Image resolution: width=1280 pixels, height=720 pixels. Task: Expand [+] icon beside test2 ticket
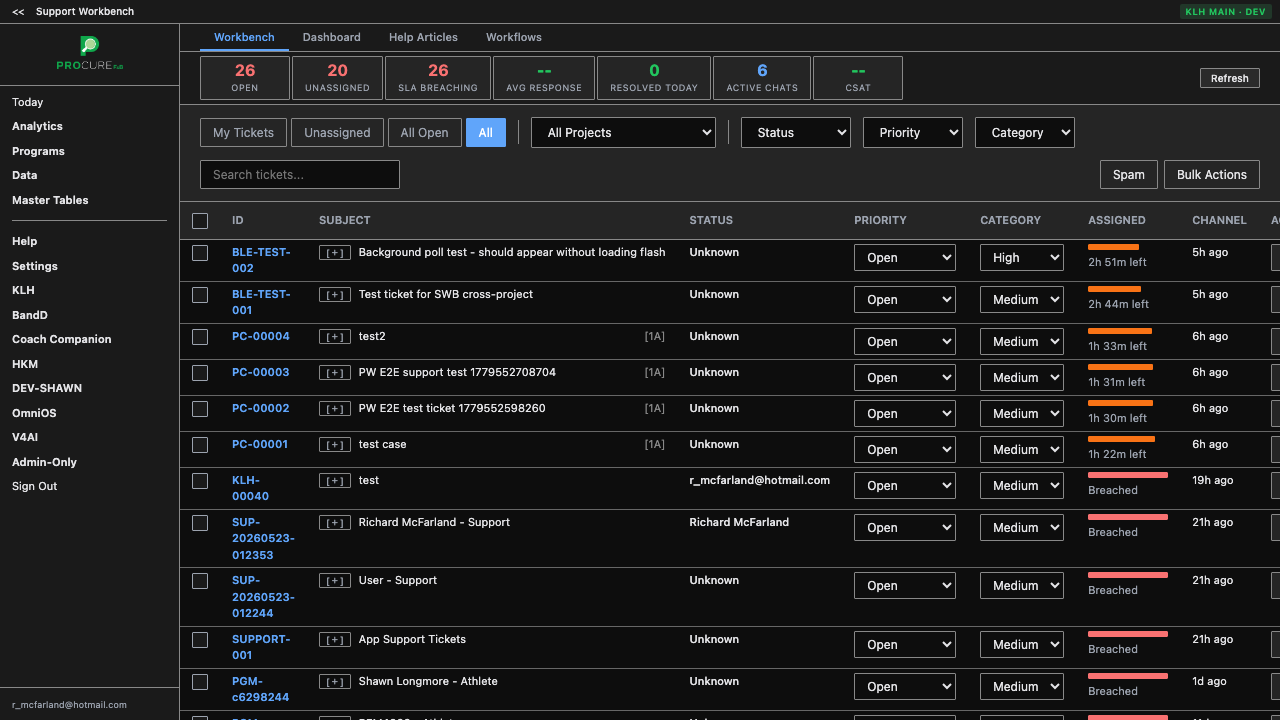pos(334,337)
